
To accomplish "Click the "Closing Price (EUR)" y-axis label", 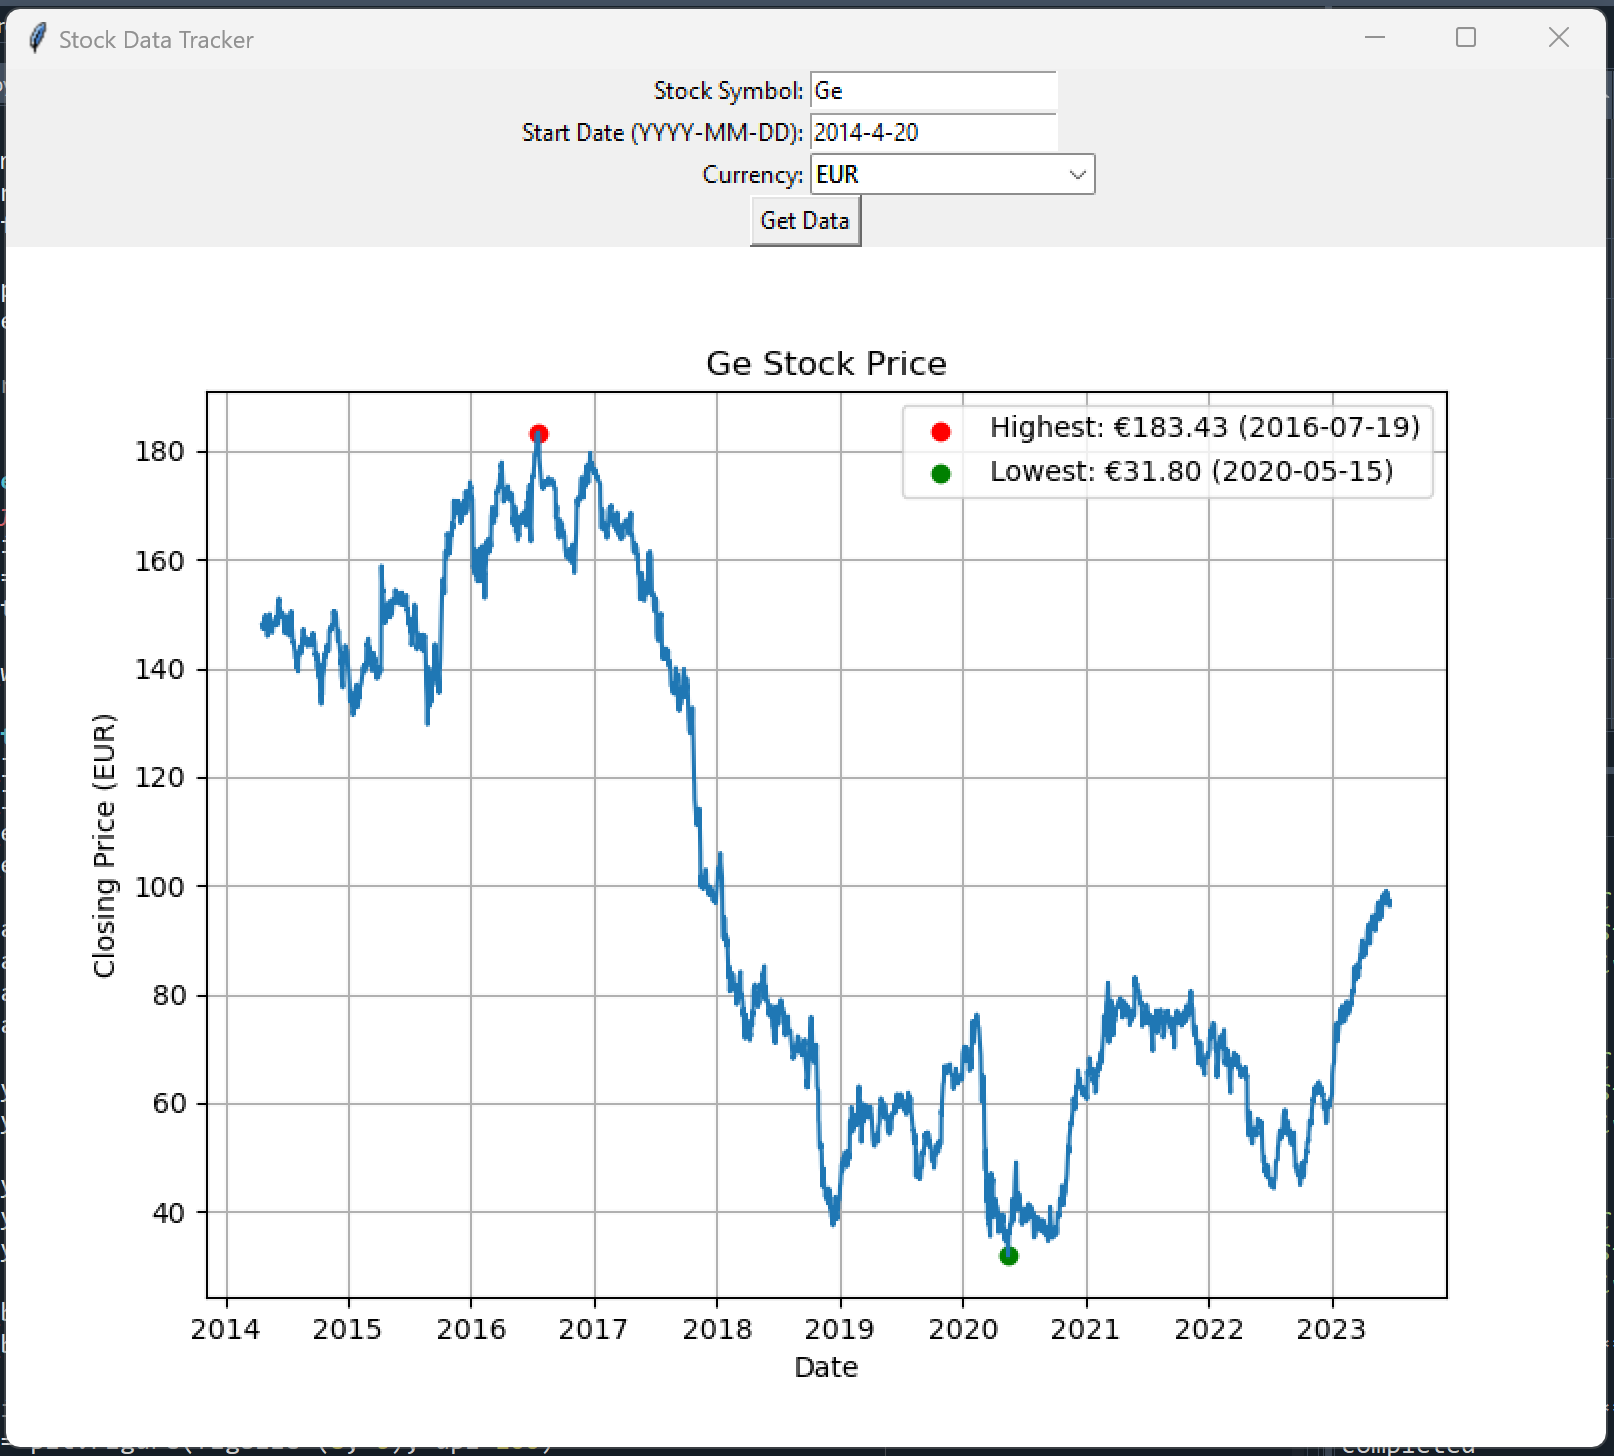I will click(105, 845).
